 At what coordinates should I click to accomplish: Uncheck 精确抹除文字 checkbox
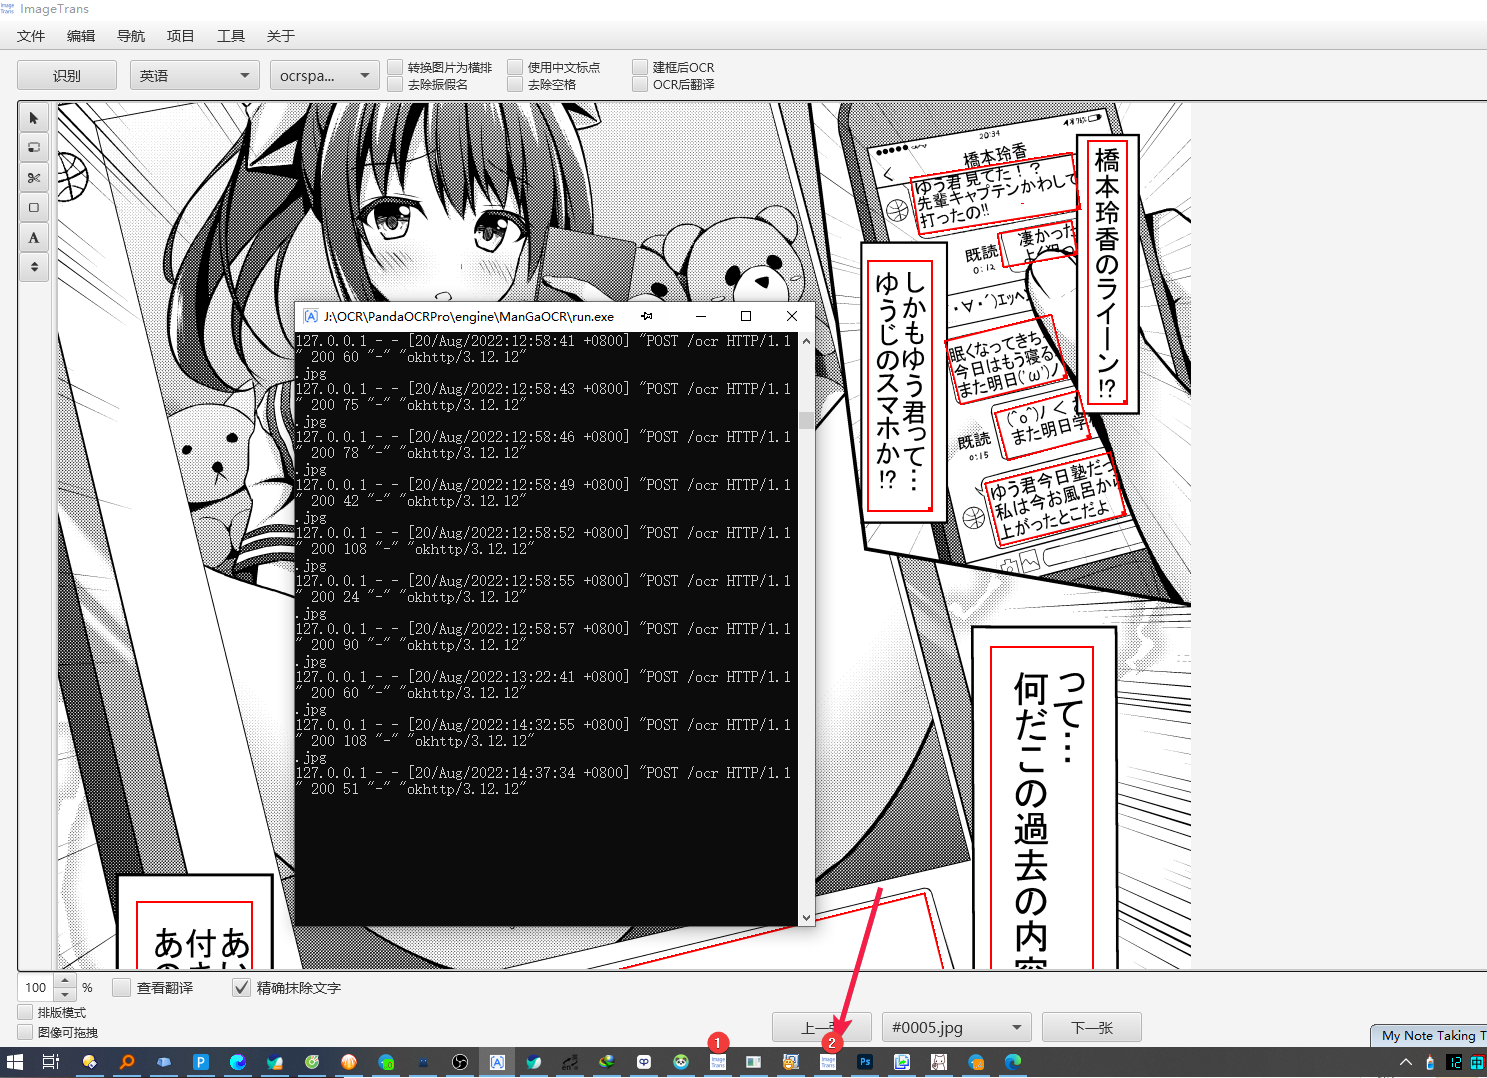[241, 987]
